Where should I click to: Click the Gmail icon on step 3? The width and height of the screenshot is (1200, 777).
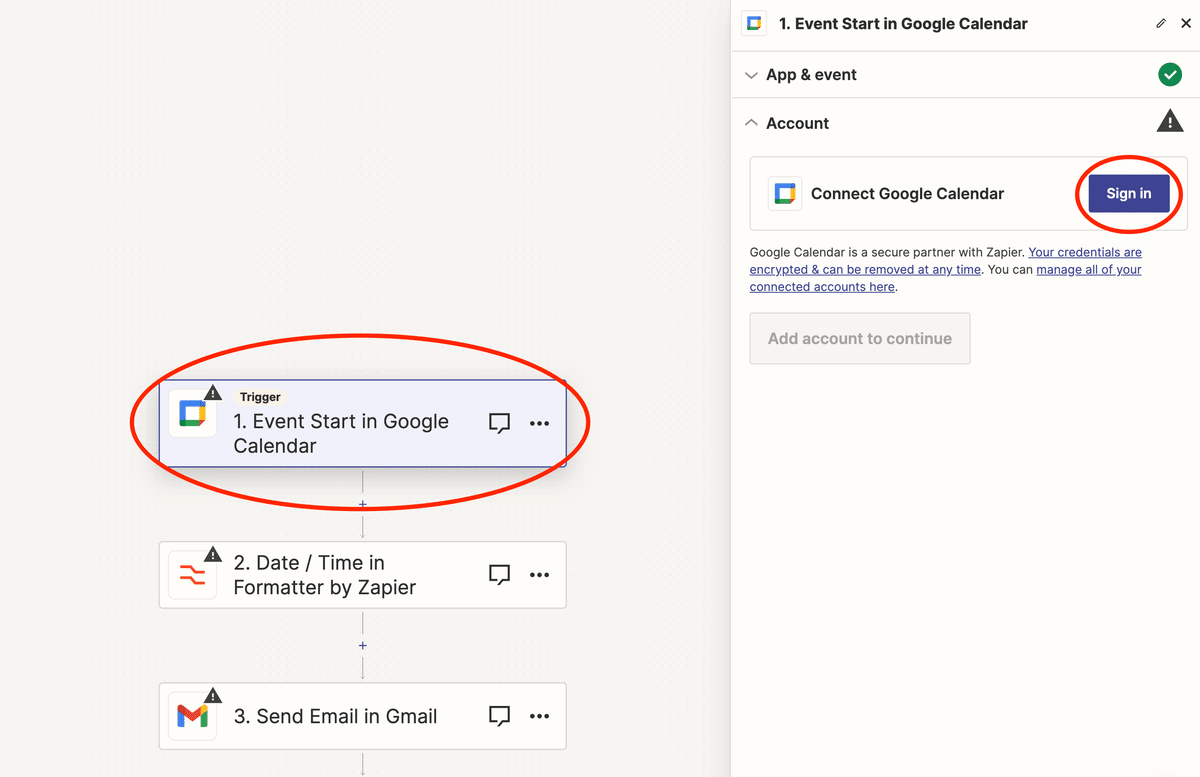point(192,716)
